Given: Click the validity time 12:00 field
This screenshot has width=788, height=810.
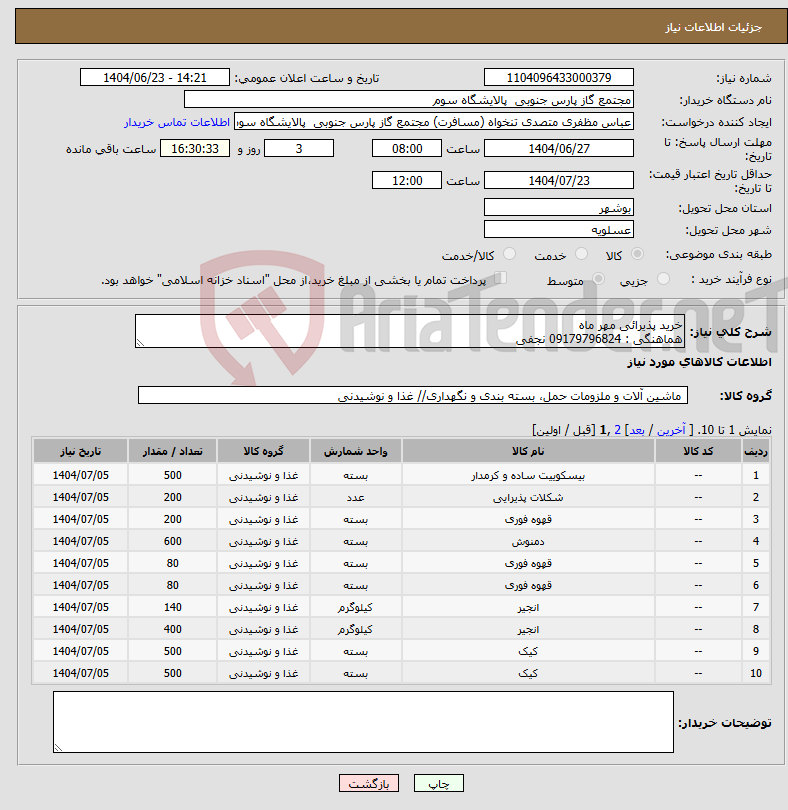Looking at the screenshot, I should [407, 180].
